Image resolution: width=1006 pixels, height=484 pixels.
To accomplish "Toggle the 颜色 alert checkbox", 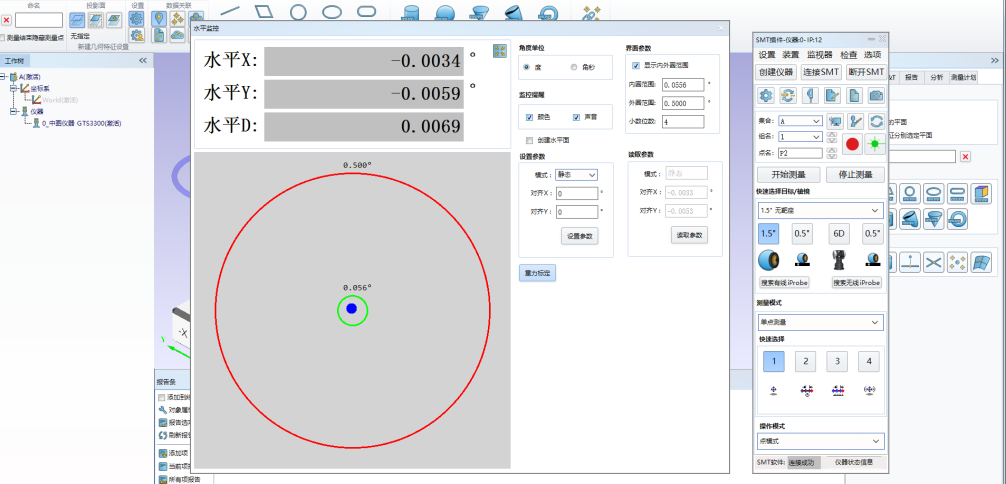I will click(x=530, y=117).
